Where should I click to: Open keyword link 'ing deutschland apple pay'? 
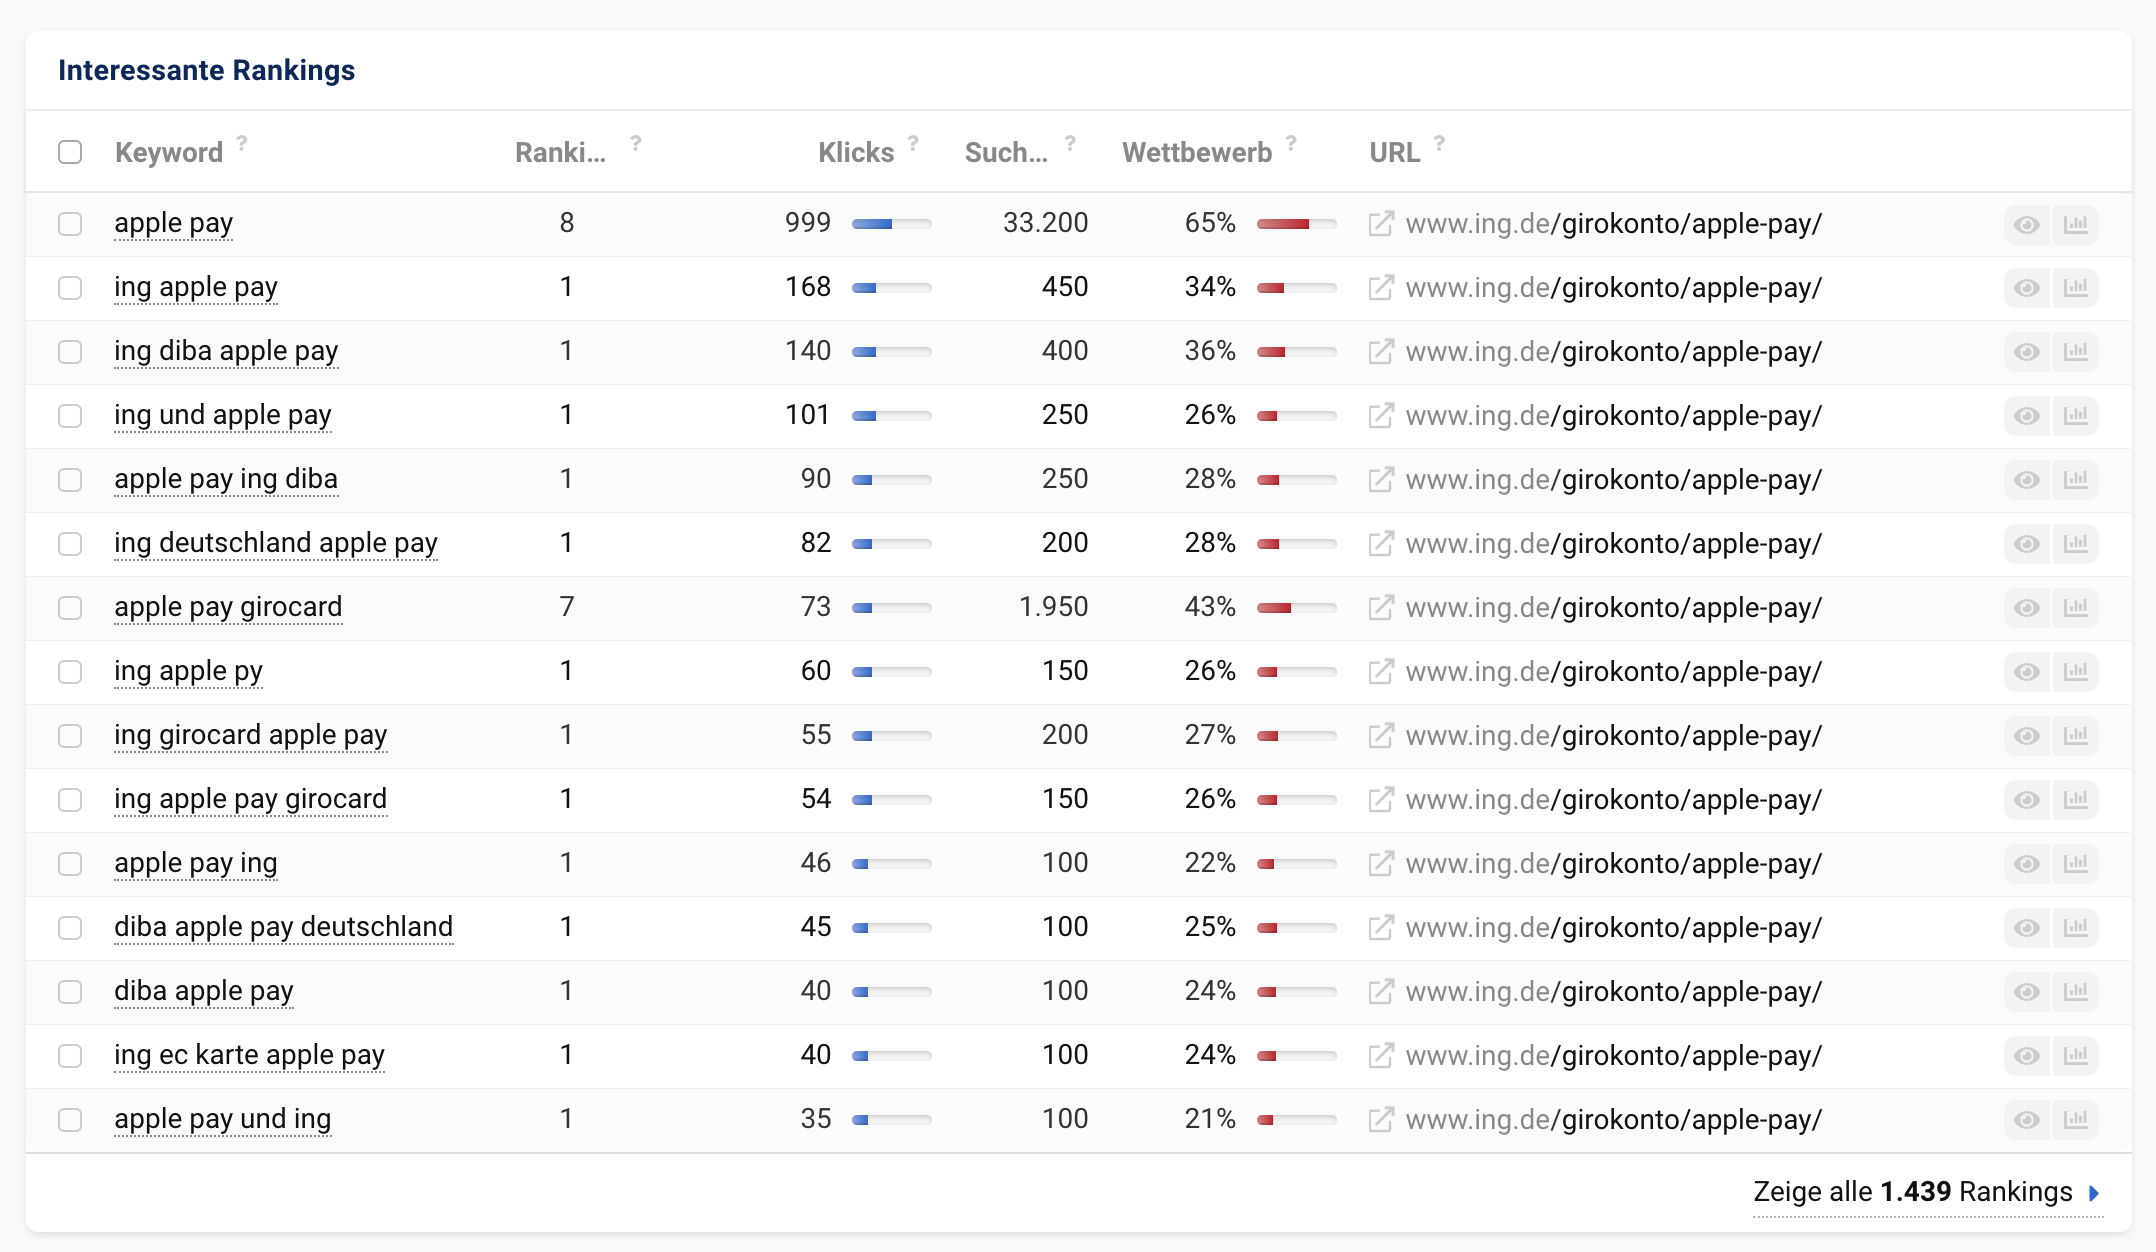coord(276,543)
